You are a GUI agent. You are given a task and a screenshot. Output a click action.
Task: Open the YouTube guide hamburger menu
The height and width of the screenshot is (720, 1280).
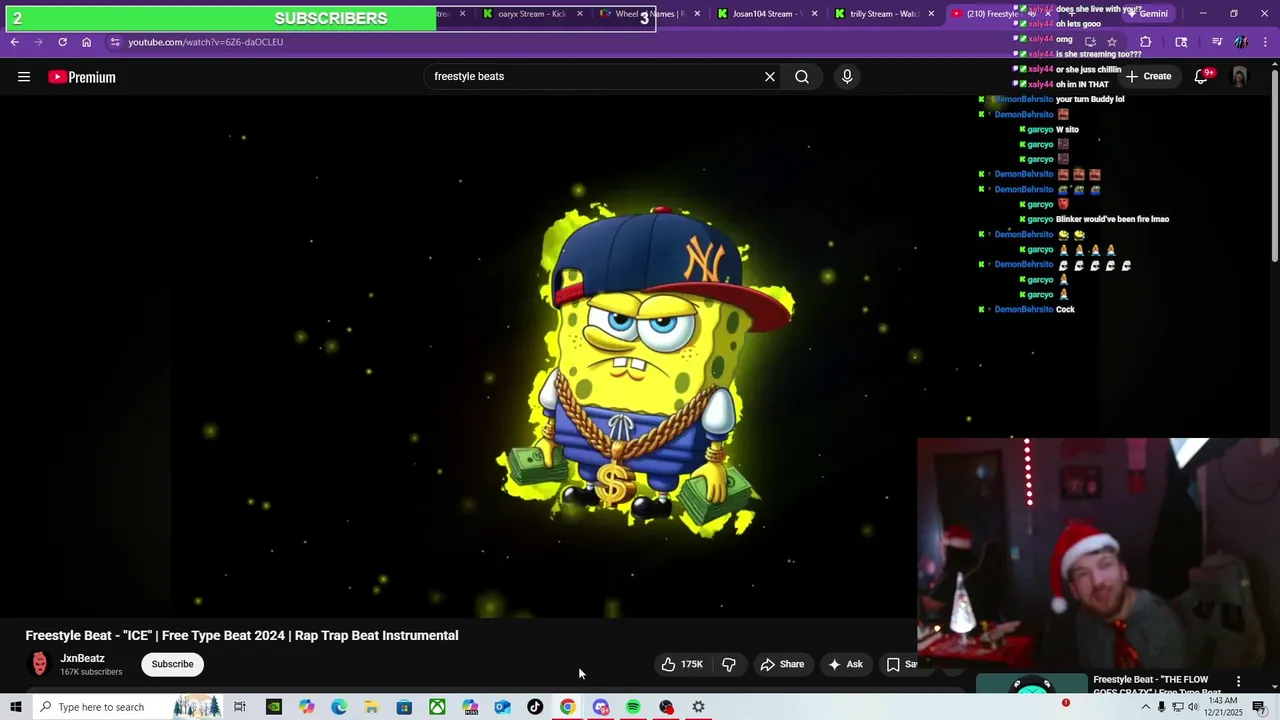[24, 77]
